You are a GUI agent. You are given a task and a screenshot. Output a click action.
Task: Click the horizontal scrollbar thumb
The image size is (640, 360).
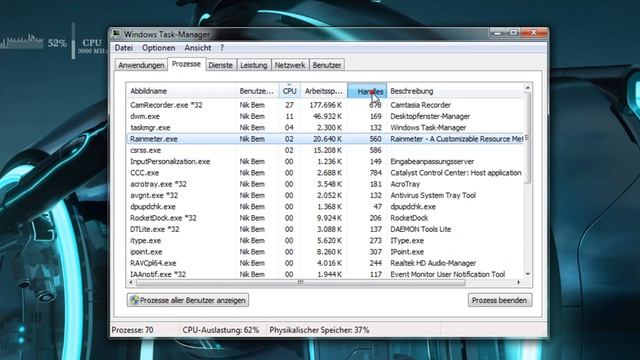click(300, 282)
